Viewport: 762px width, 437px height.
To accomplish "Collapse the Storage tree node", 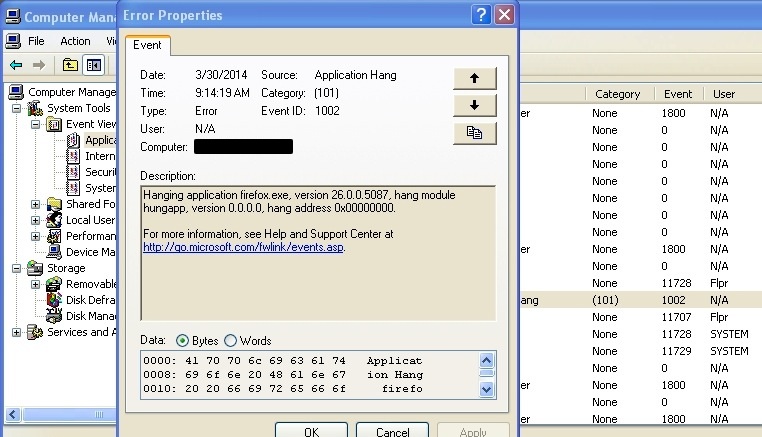I will point(20,268).
